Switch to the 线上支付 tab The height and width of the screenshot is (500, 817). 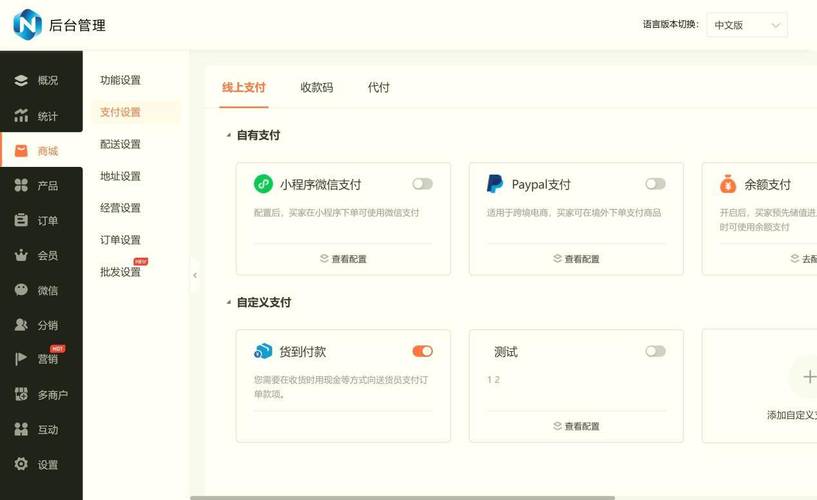pyautogui.click(x=244, y=87)
